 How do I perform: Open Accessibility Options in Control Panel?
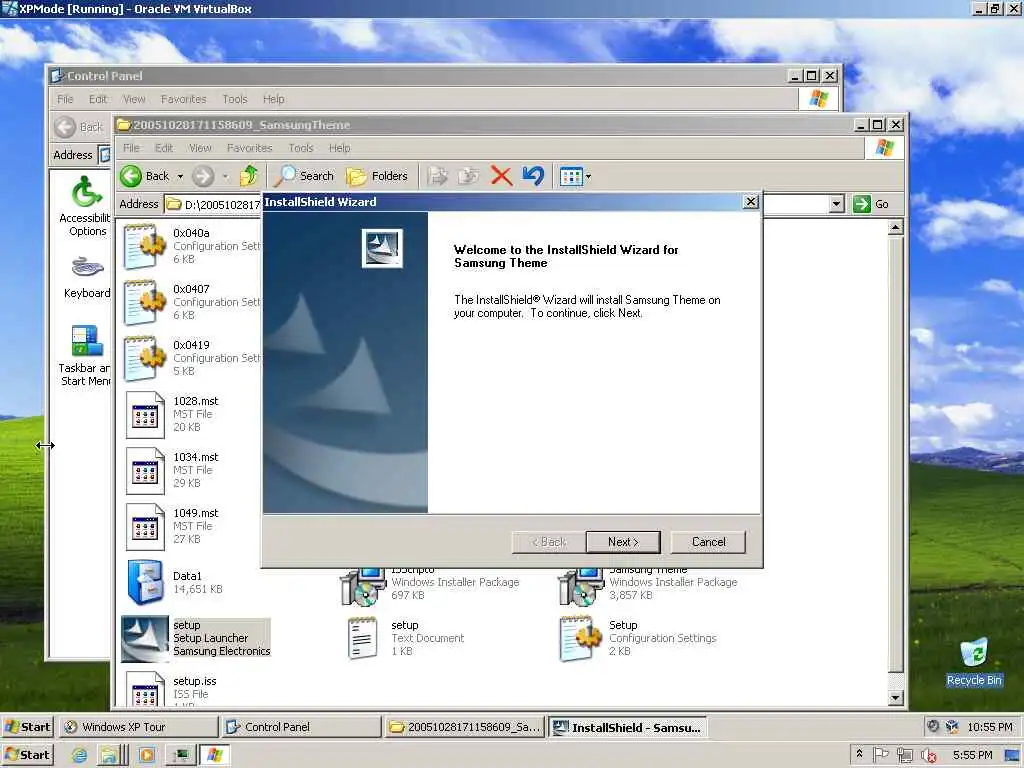87,206
